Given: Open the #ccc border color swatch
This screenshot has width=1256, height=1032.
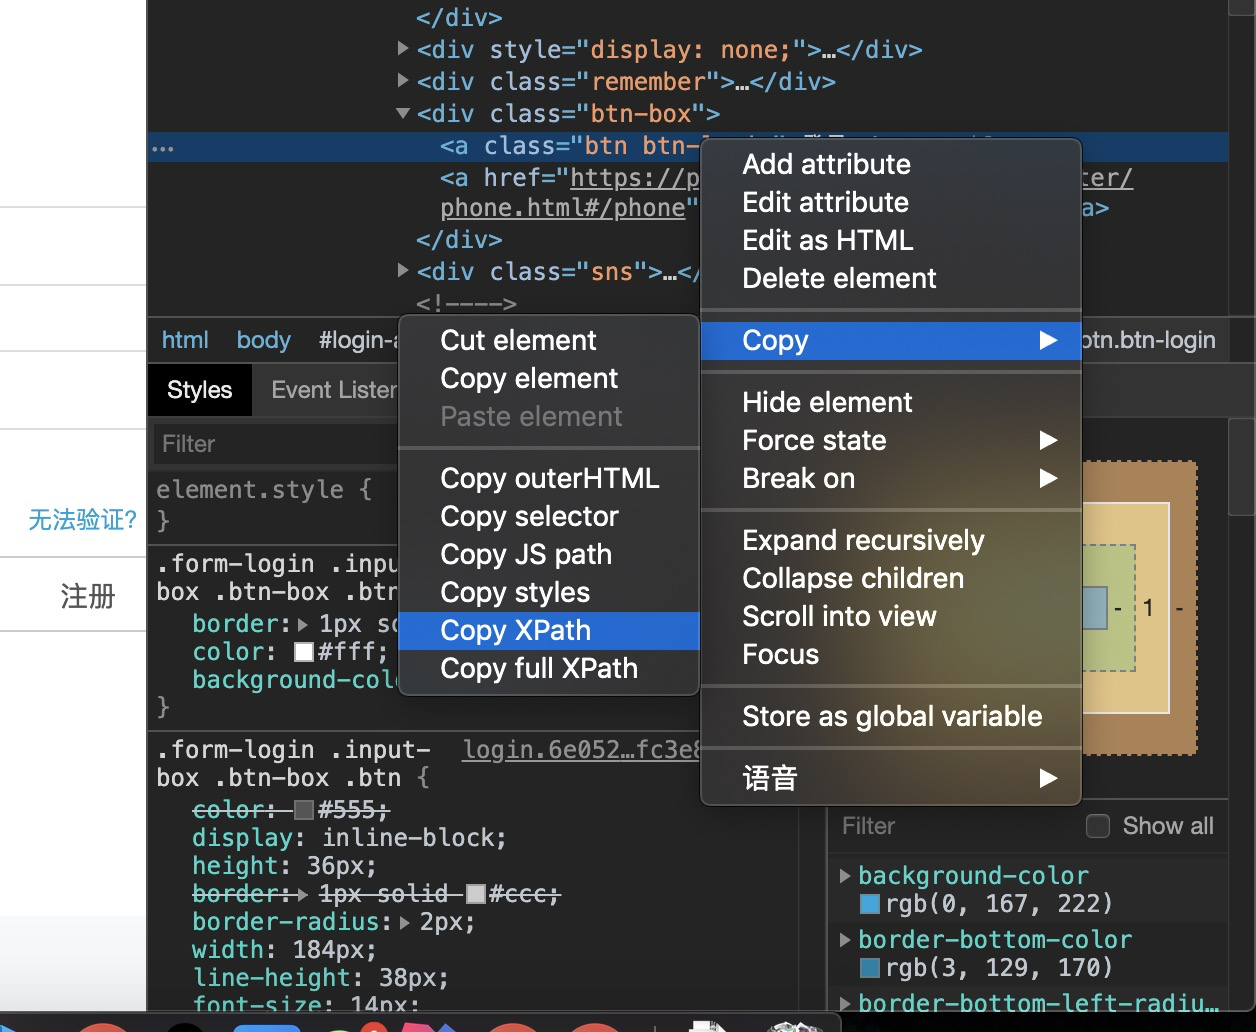Looking at the screenshot, I should 476,894.
